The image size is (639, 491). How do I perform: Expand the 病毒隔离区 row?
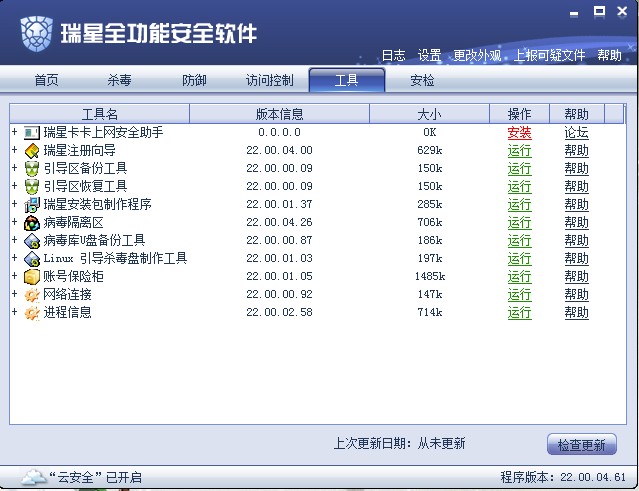coord(15,222)
